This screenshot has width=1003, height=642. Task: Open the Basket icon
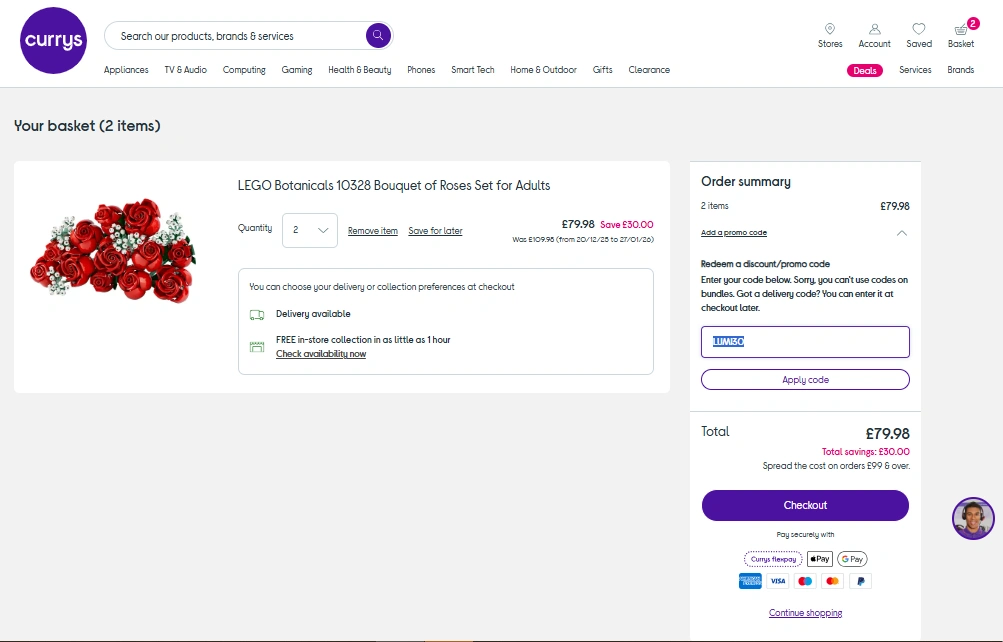[961, 30]
